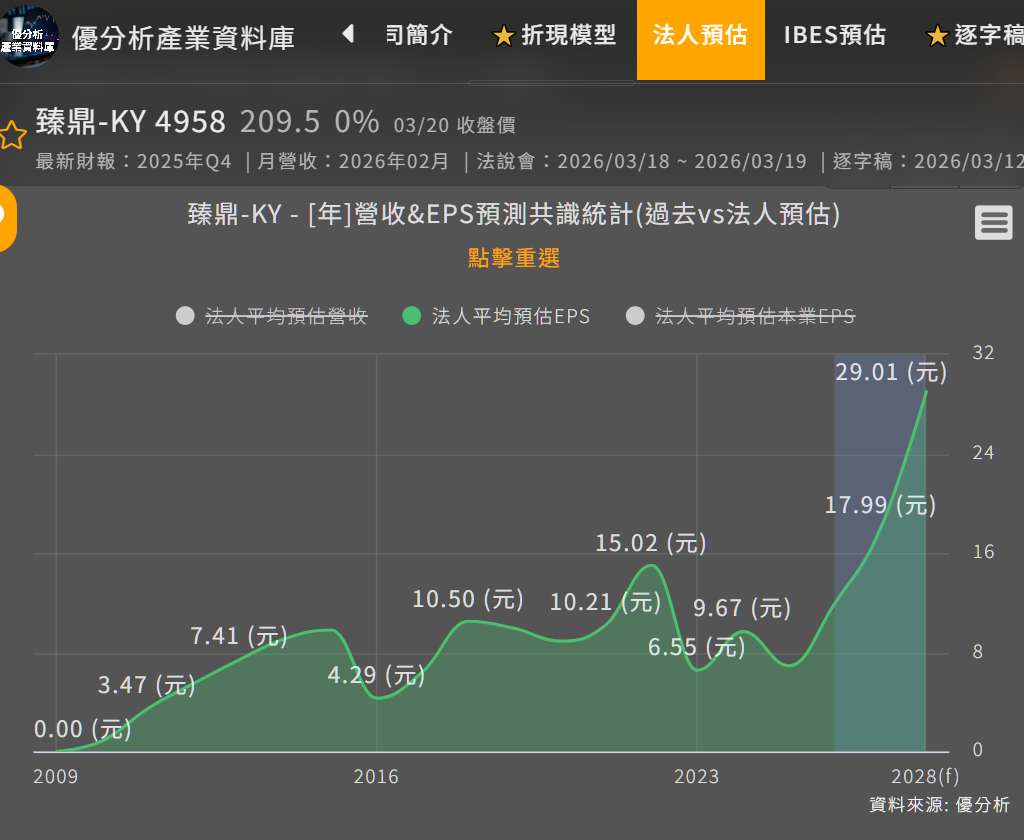Image resolution: width=1024 pixels, height=840 pixels.
Task: Click the star icon on 逐字稿 tab
Action: pos(937,37)
